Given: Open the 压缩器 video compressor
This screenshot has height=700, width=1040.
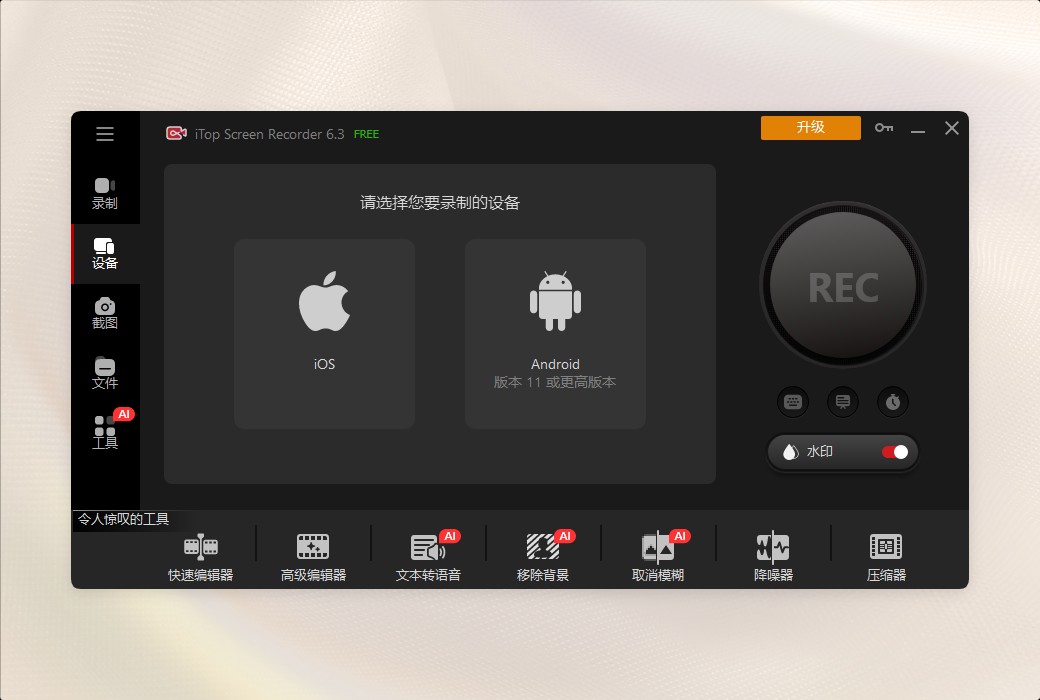Looking at the screenshot, I should coord(887,555).
